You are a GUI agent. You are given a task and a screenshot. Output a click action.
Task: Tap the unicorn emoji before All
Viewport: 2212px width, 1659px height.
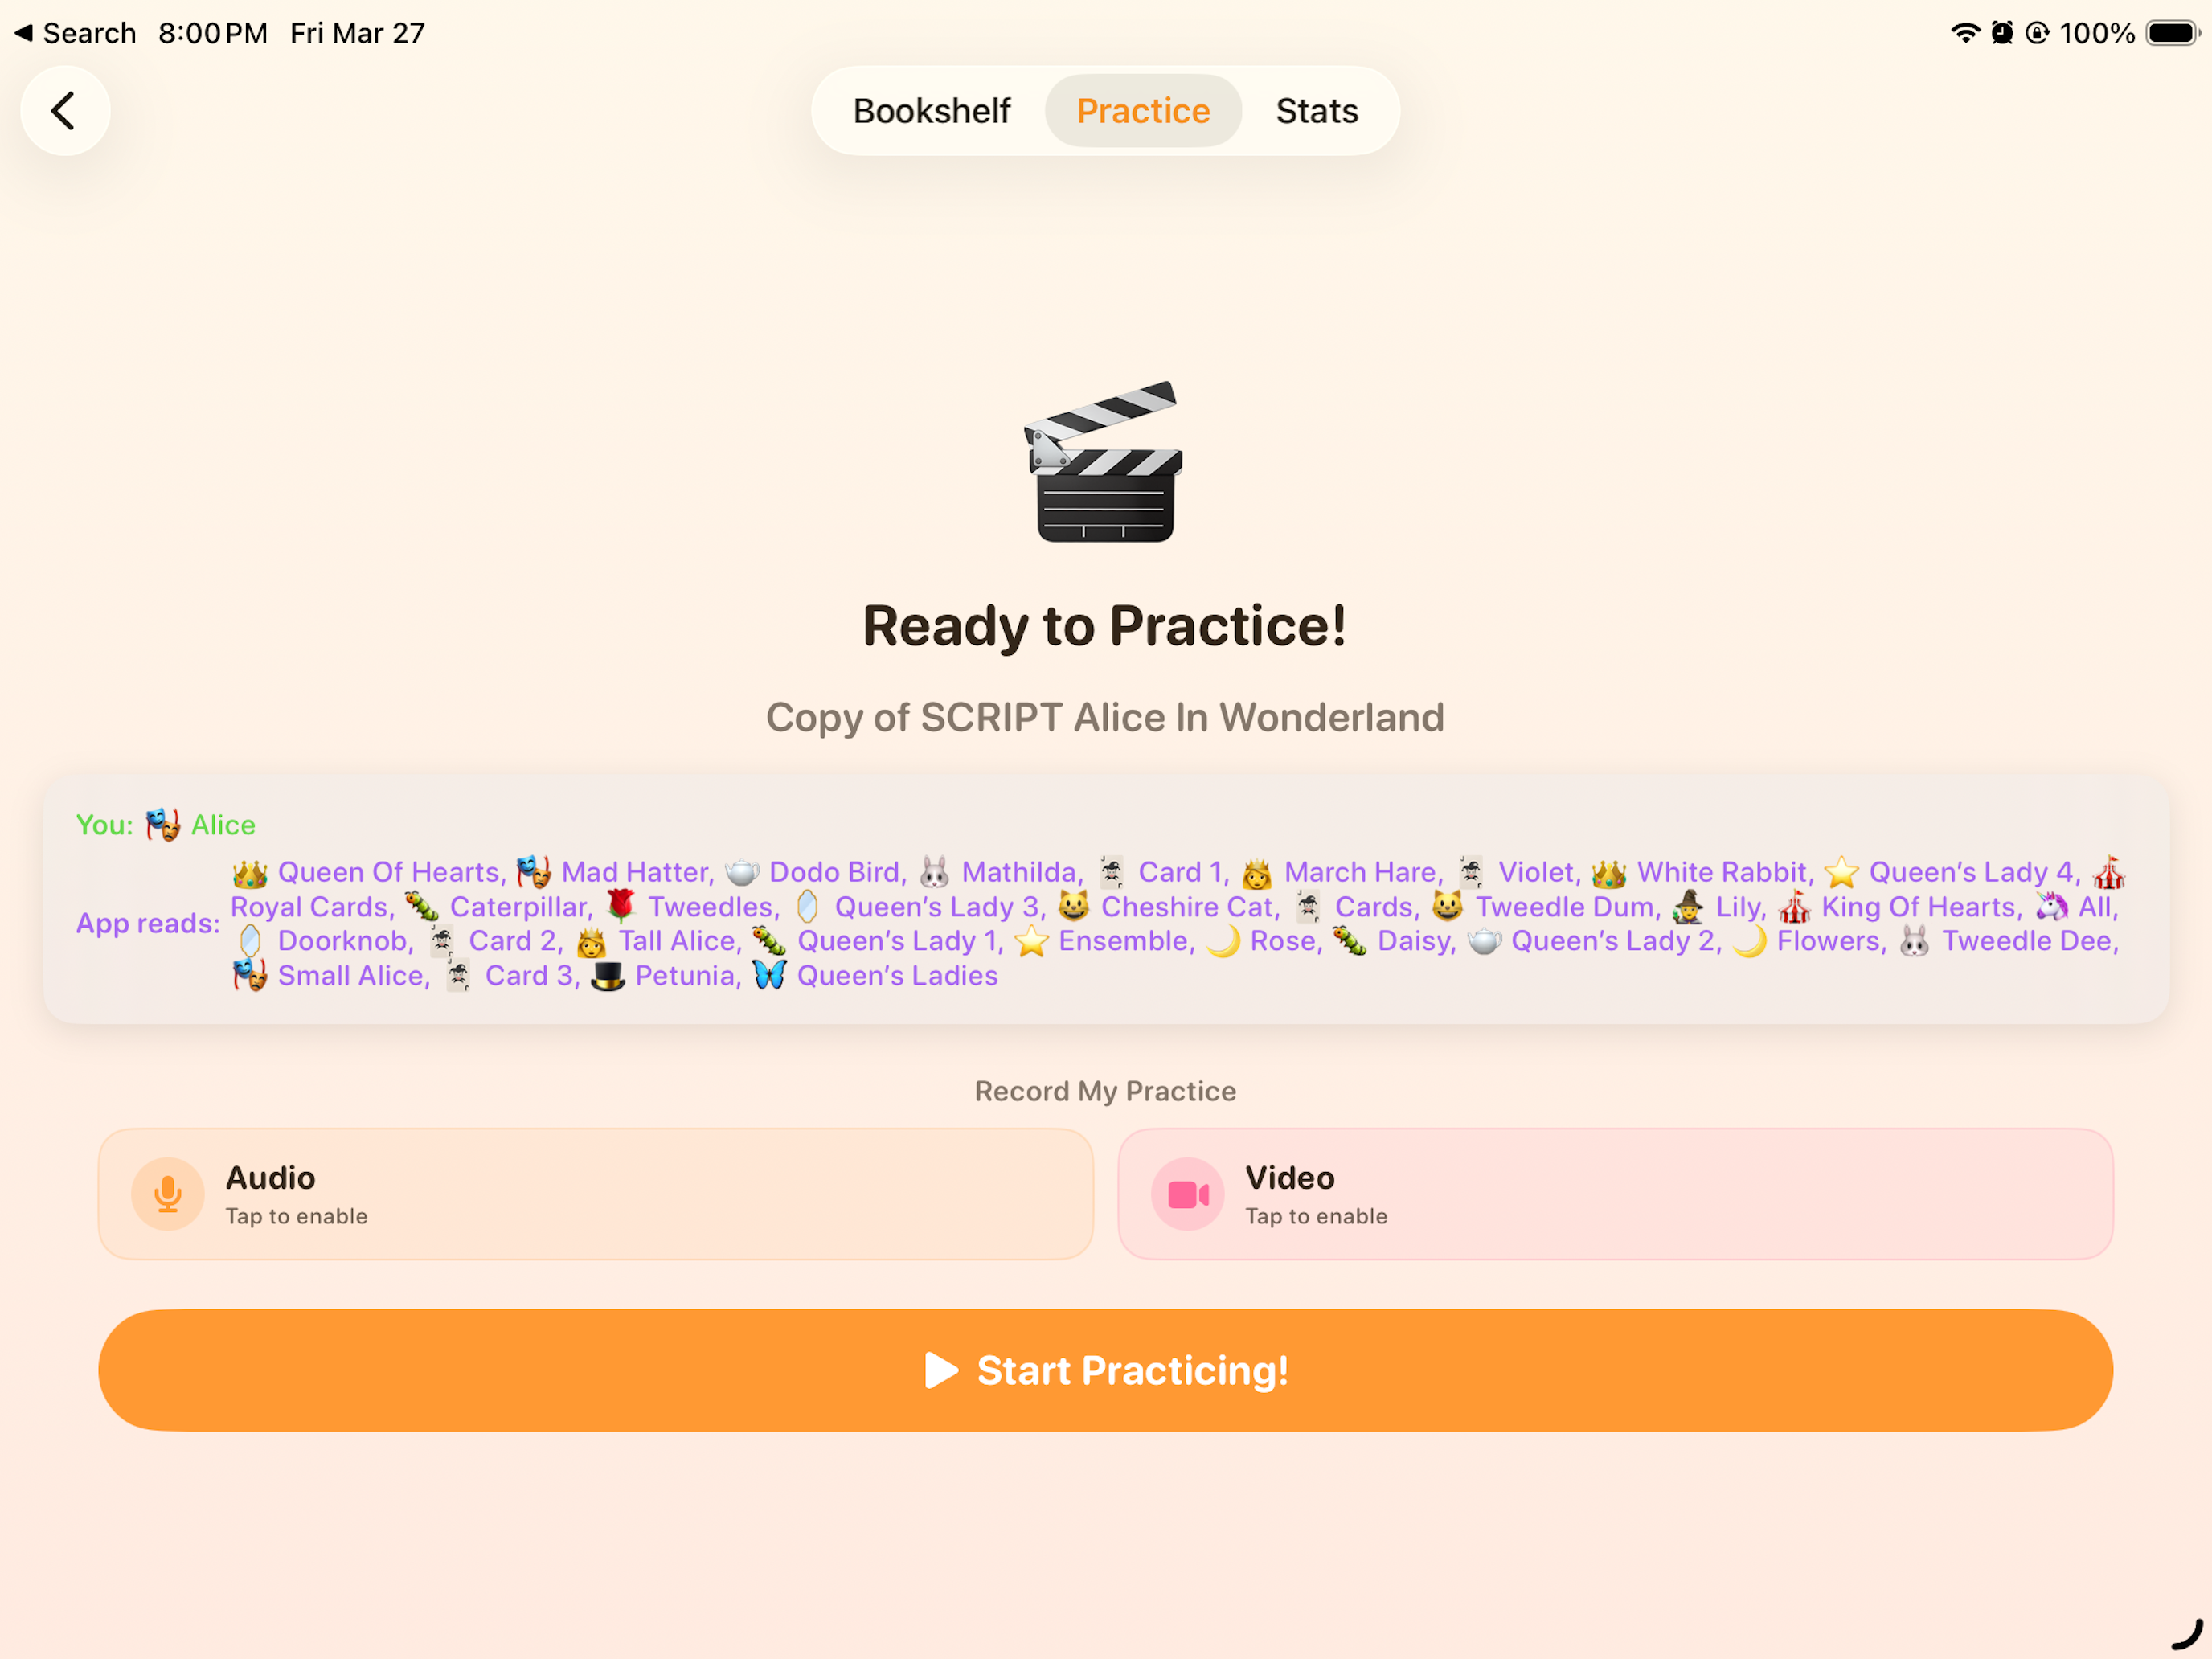2051,907
